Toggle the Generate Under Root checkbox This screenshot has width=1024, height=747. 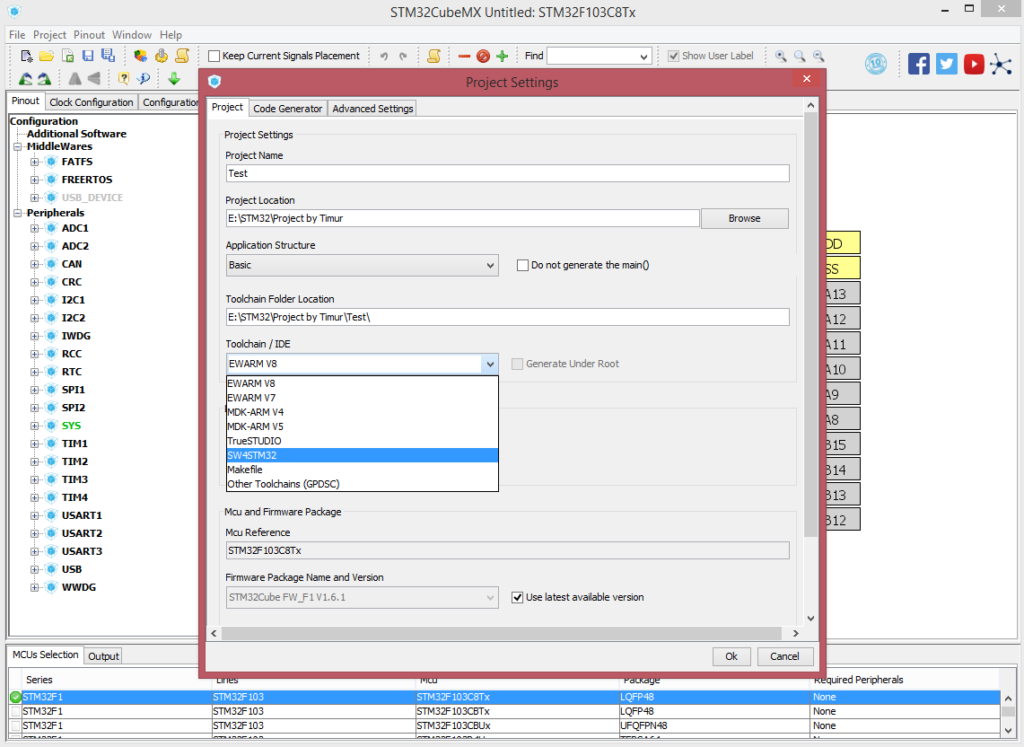pyautogui.click(x=517, y=364)
